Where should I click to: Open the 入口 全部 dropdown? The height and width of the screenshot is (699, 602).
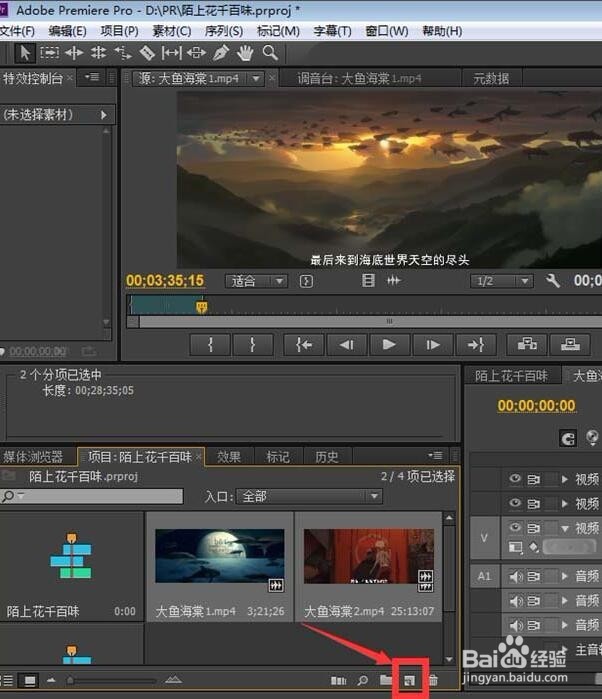click(x=309, y=496)
